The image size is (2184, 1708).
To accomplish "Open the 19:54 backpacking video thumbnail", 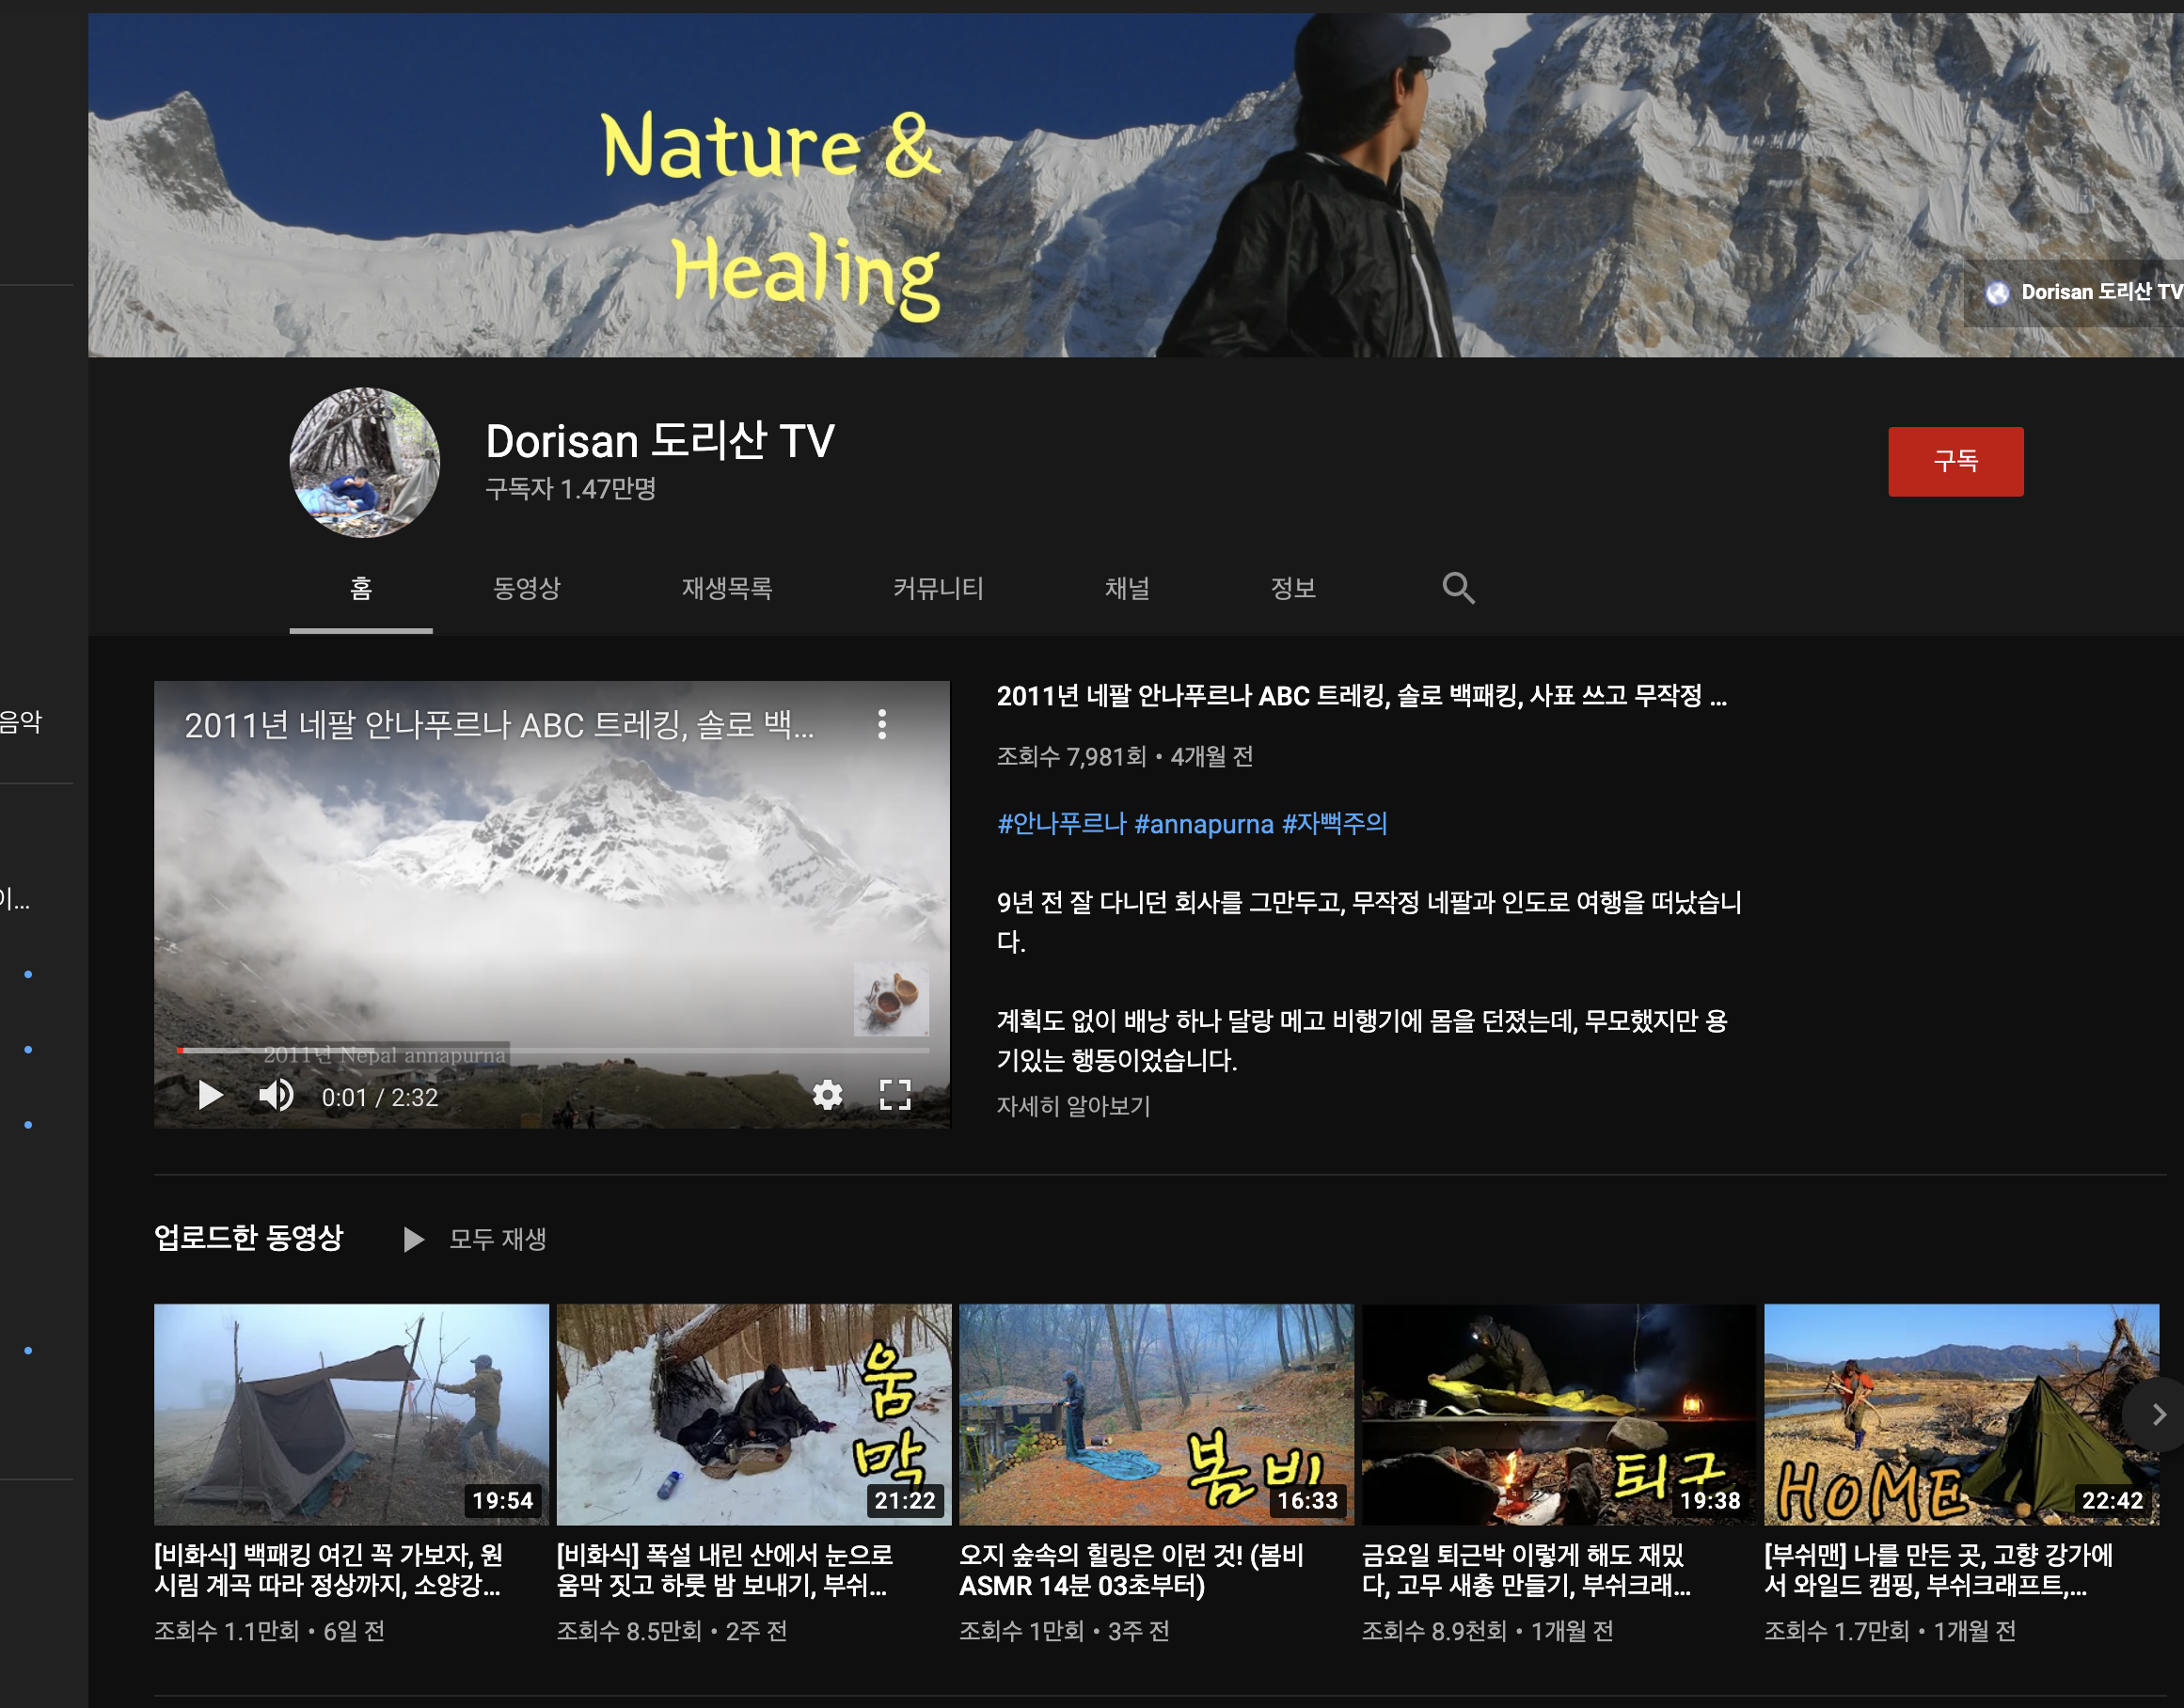I will pos(352,1414).
